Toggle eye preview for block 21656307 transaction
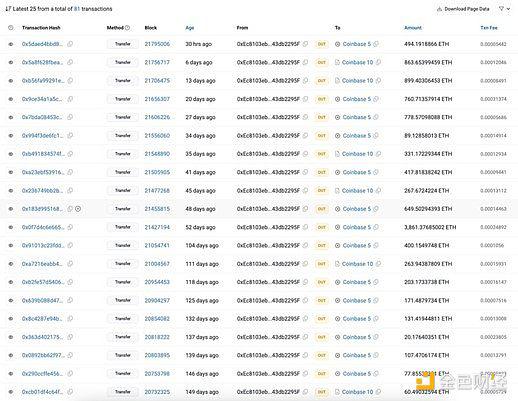 [x=11, y=99]
